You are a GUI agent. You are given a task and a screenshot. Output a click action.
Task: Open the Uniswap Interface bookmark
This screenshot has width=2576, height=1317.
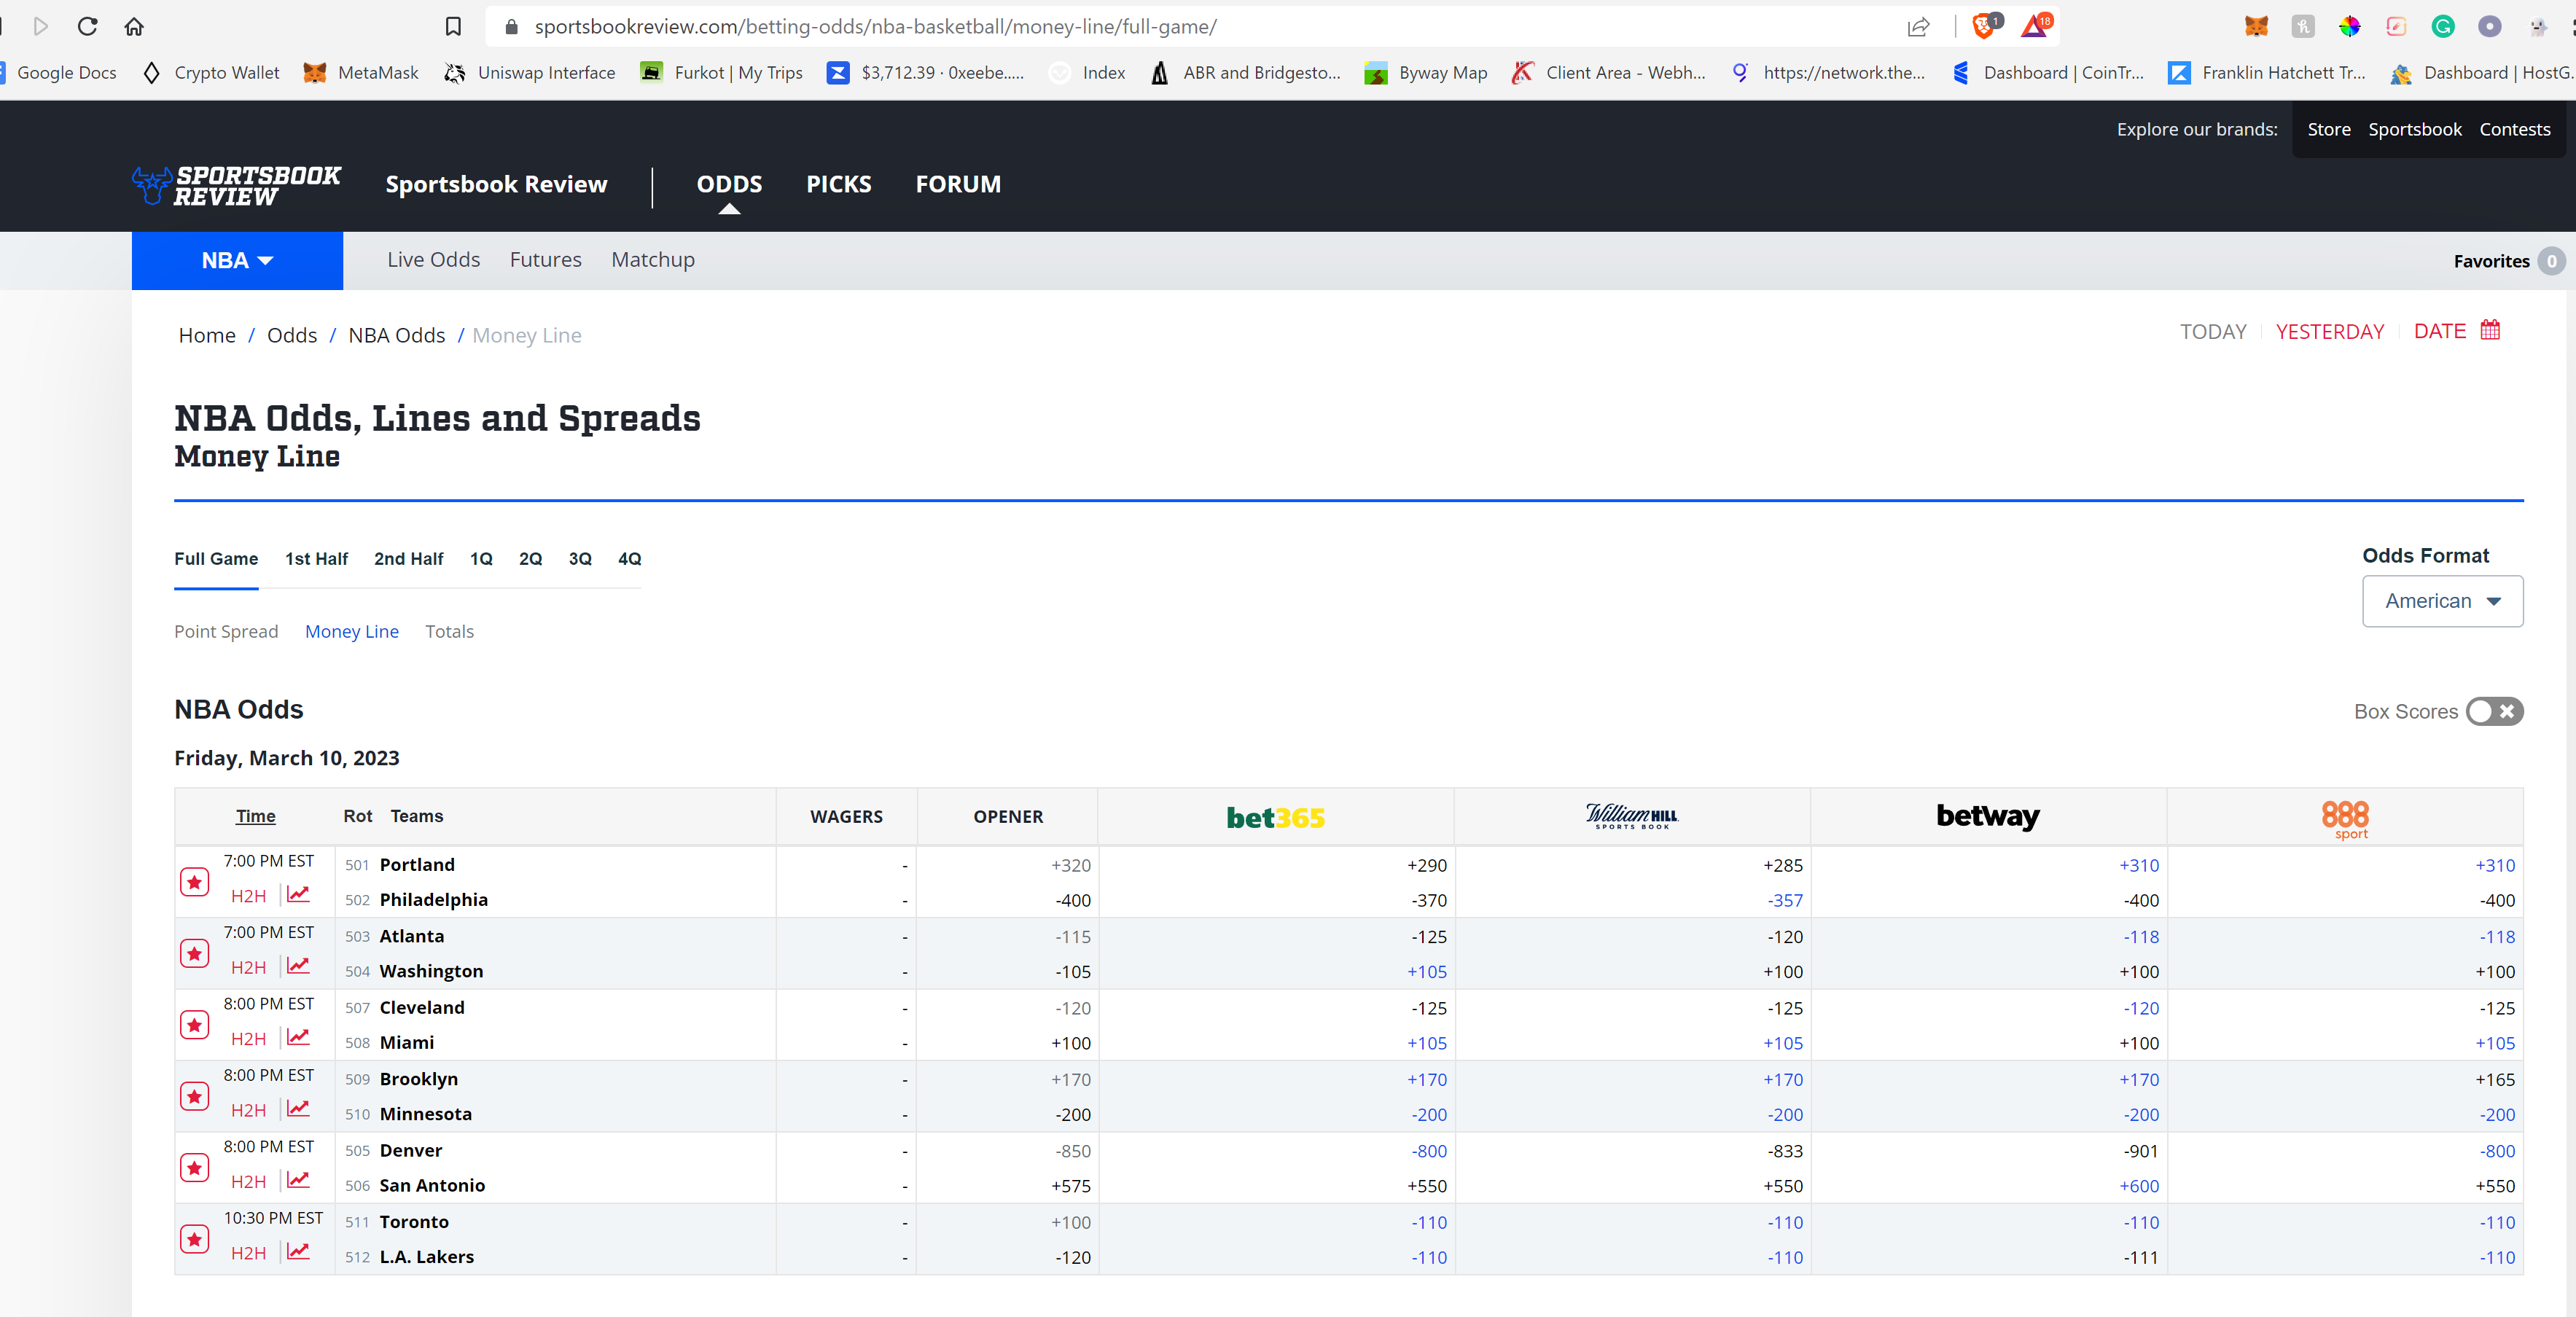[530, 72]
